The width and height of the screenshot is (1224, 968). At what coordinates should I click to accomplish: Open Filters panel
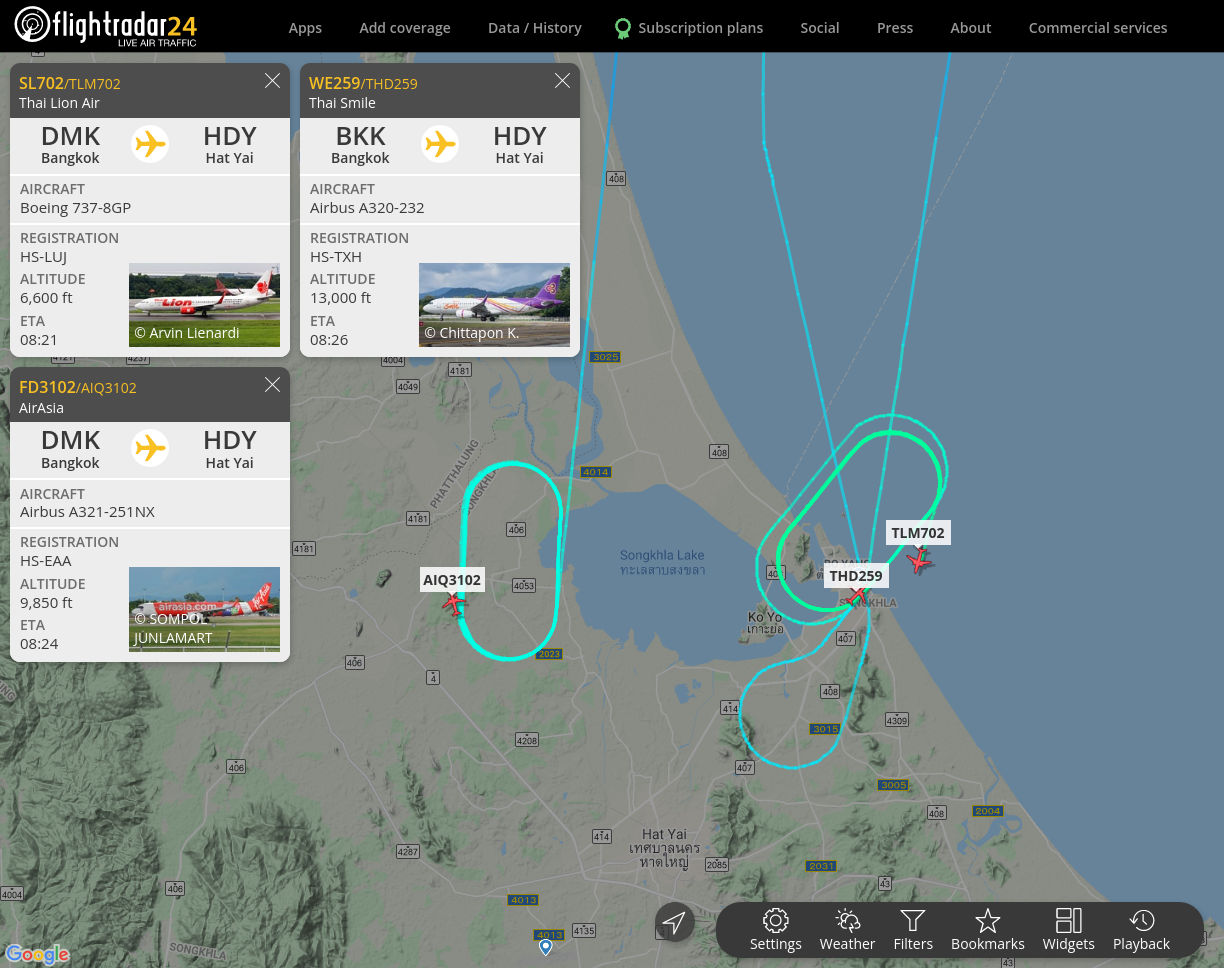click(x=913, y=930)
